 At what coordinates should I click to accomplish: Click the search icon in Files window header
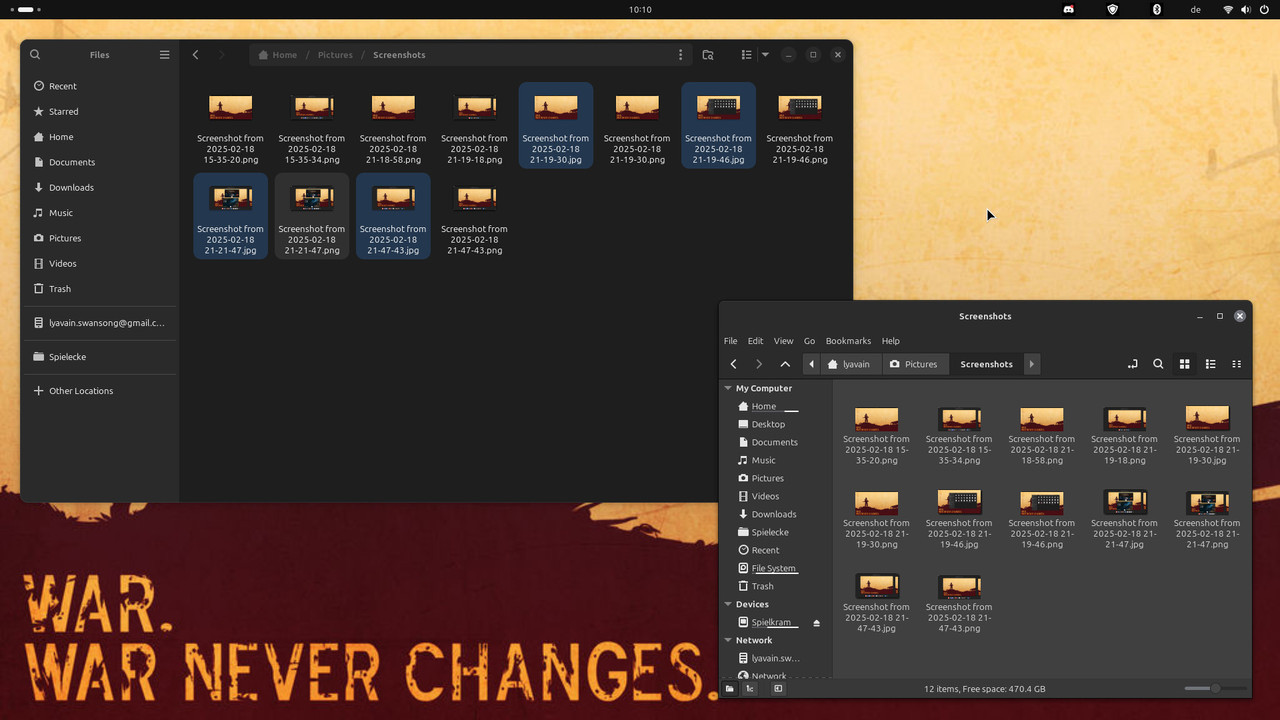(35, 55)
